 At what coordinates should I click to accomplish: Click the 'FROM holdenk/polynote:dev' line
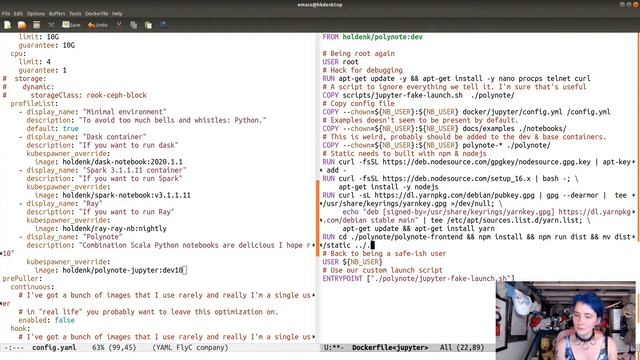372,37
